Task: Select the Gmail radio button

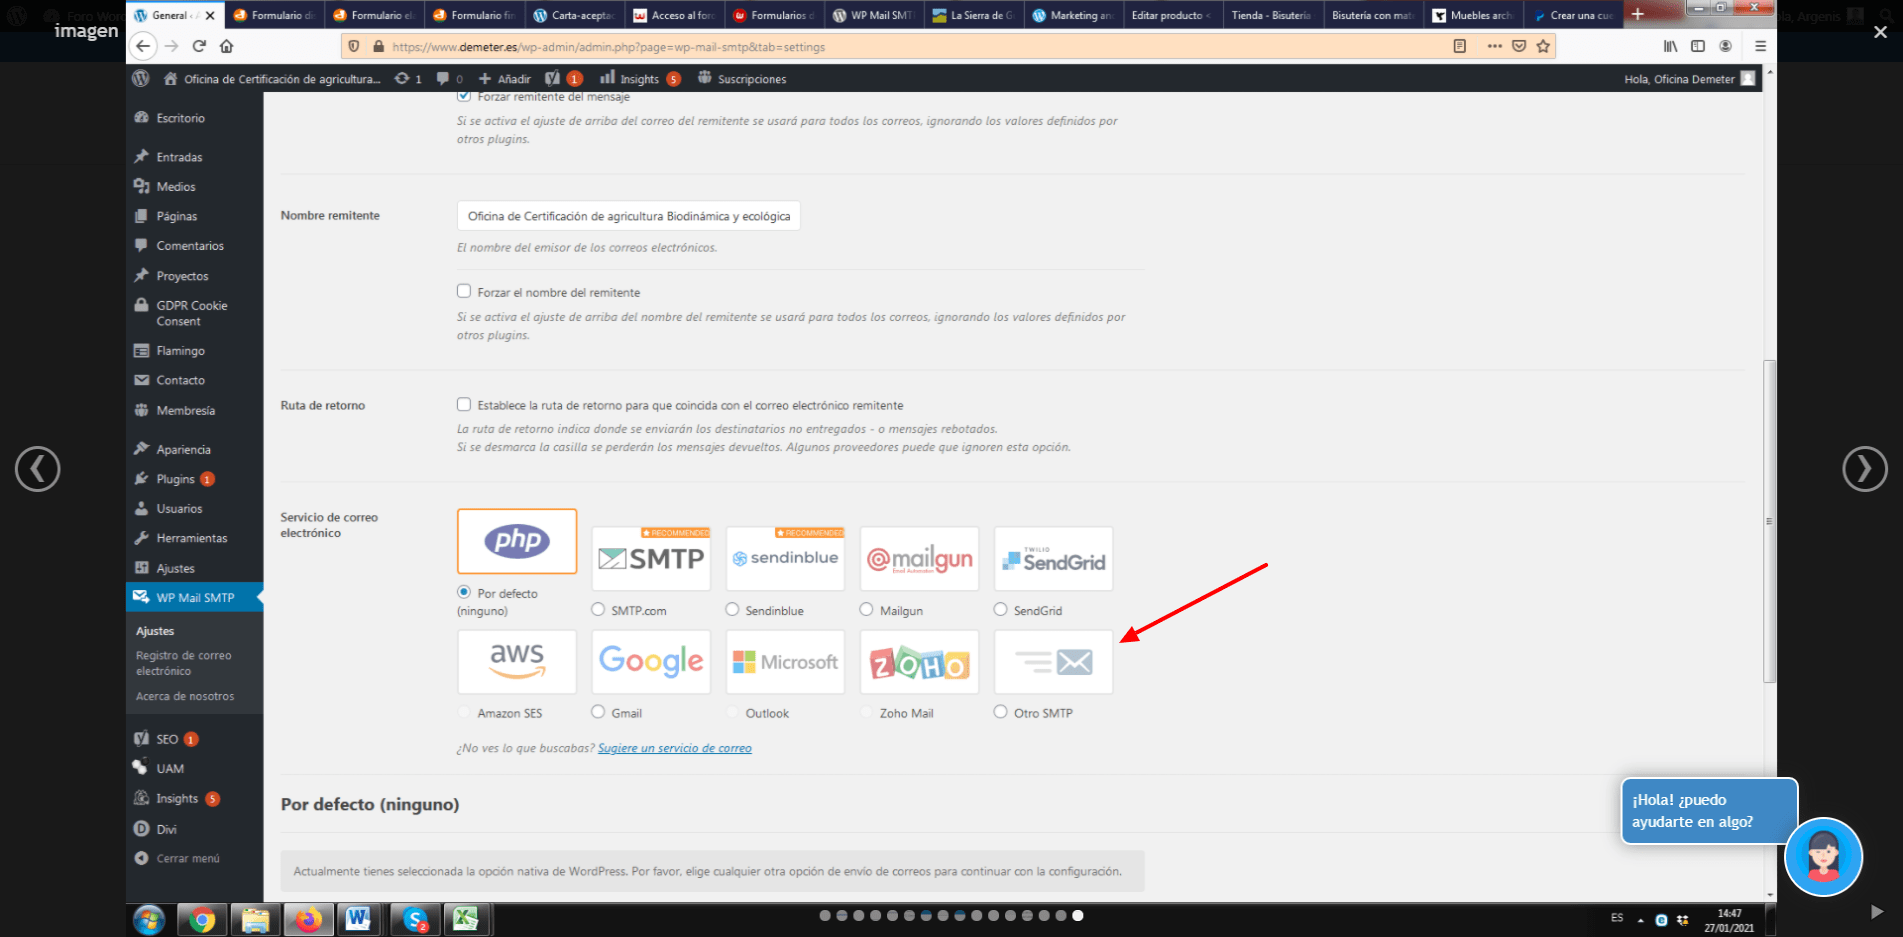Action: (x=598, y=712)
